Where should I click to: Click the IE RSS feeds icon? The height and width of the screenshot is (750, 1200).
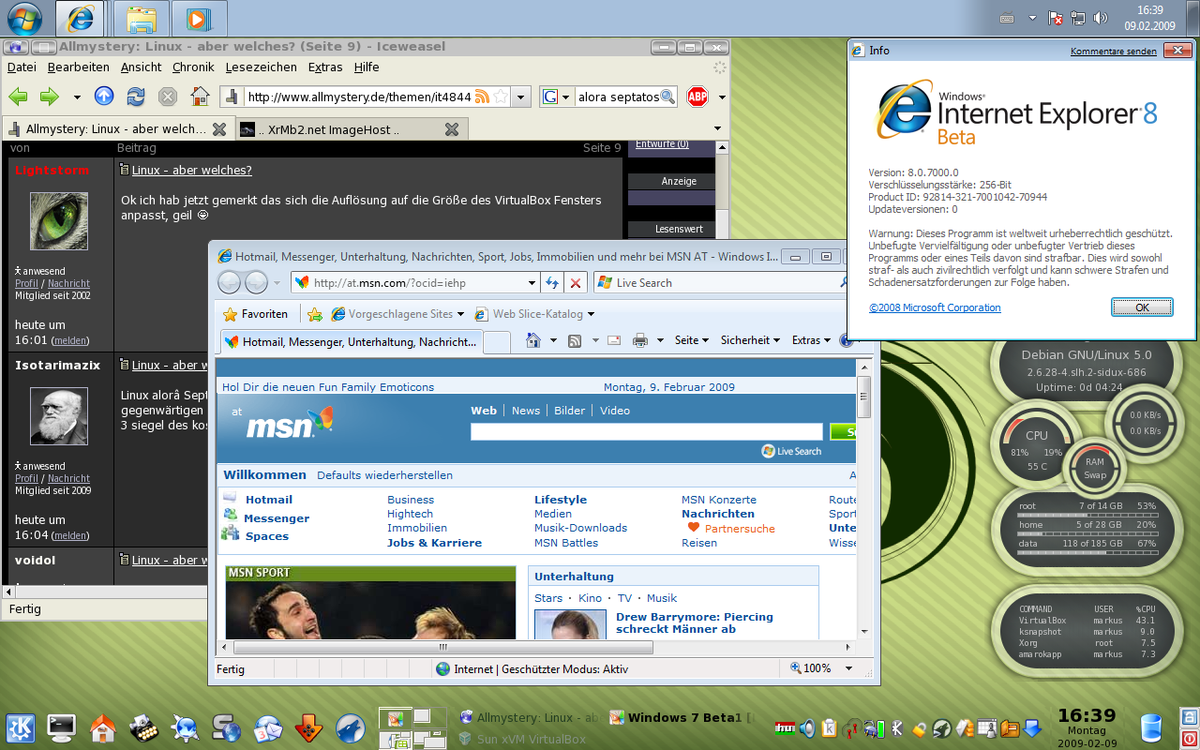[x=575, y=340]
